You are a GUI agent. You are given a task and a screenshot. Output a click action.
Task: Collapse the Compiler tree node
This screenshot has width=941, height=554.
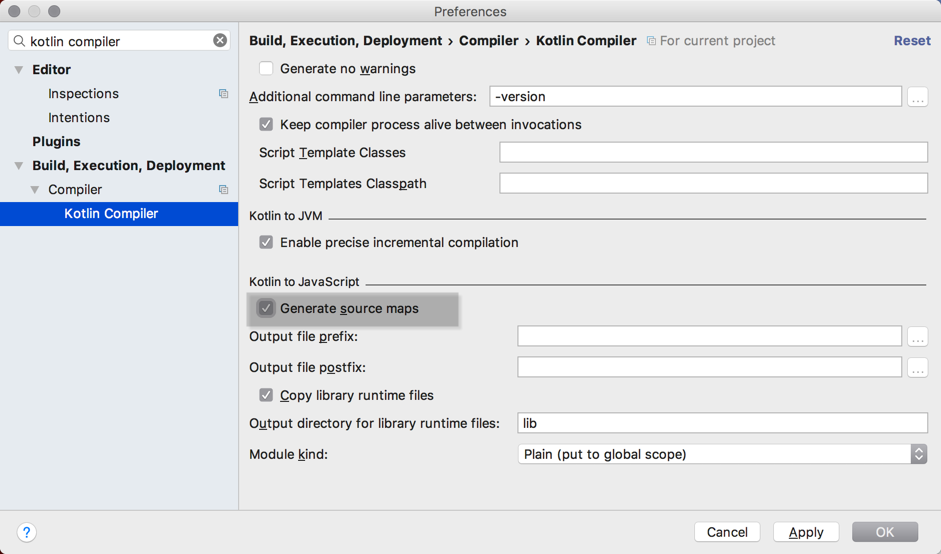click(x=35, y=190)
